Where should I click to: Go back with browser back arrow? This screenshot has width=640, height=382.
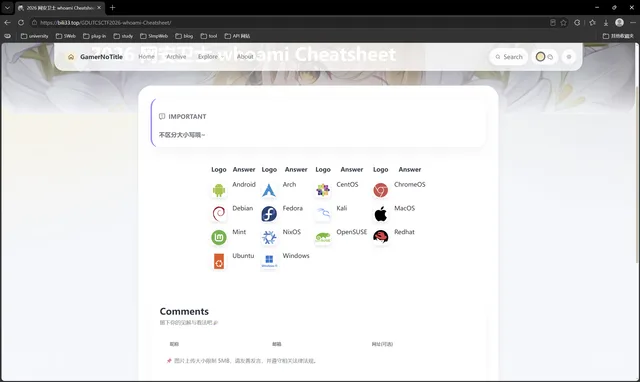point(7,22)
